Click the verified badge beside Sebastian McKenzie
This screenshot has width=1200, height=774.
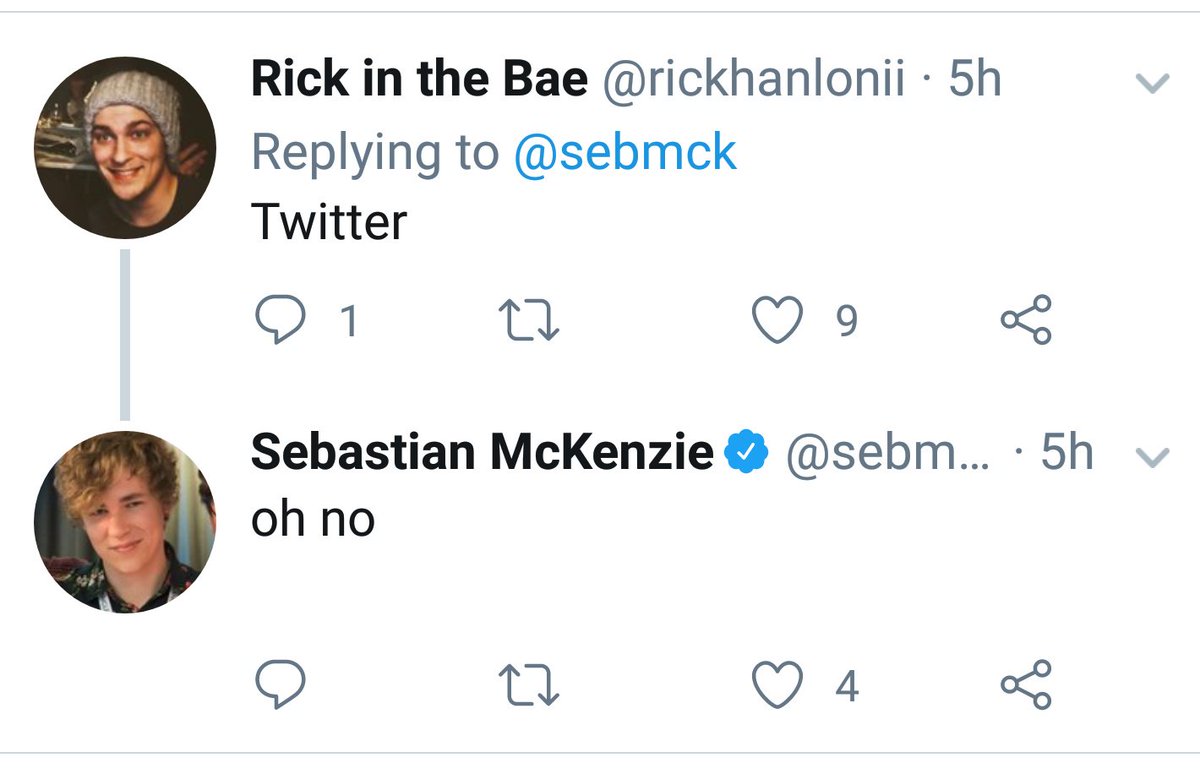pos(746,454)
